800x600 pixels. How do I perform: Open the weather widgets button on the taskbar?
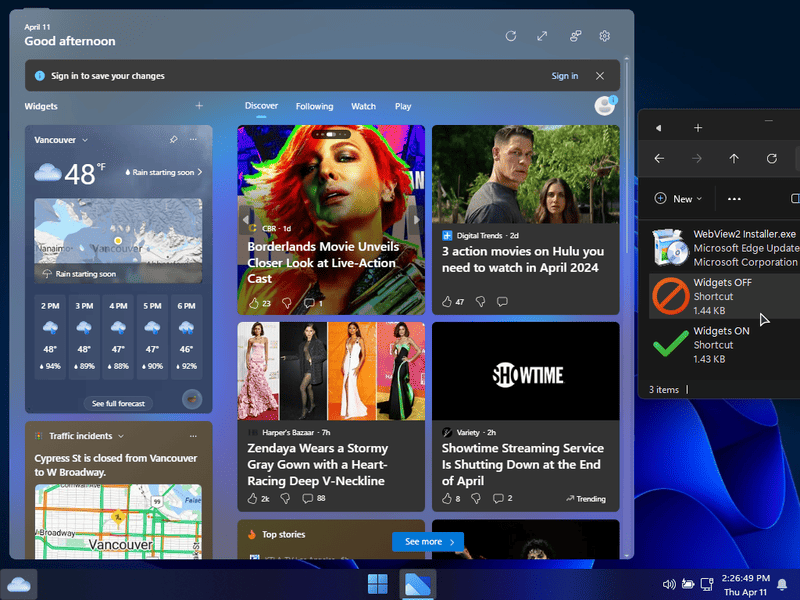[19, 585]
